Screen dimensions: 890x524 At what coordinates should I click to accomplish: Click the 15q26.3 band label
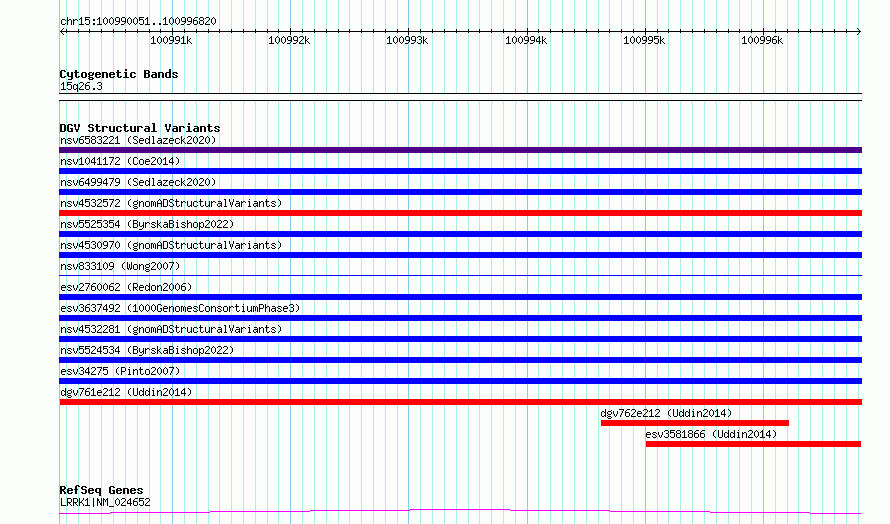click(x=81, y=86)
